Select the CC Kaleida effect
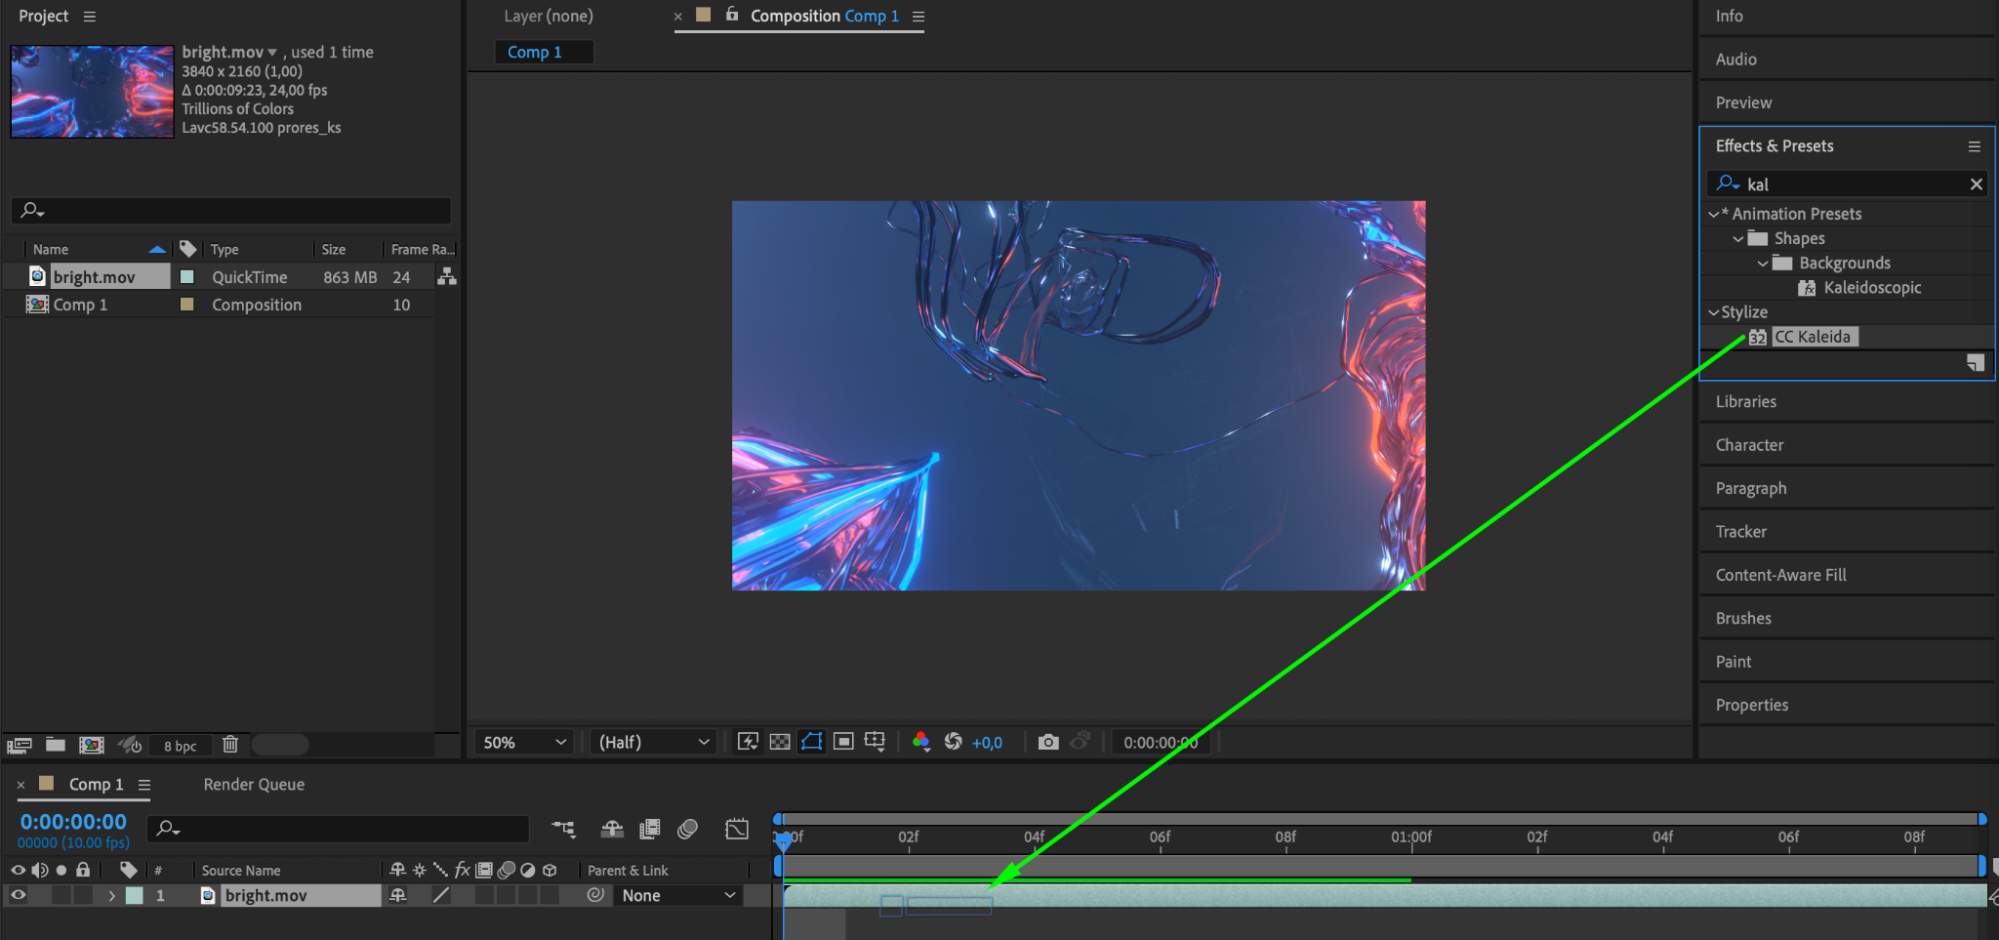This screenshot has width=1999, height=940. point(1812,337)
